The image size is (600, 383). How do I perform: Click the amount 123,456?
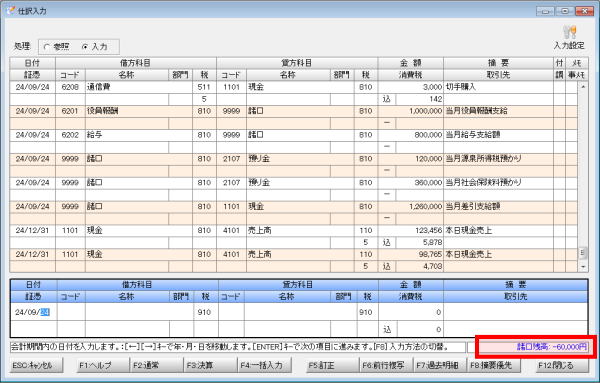point(428,230)
